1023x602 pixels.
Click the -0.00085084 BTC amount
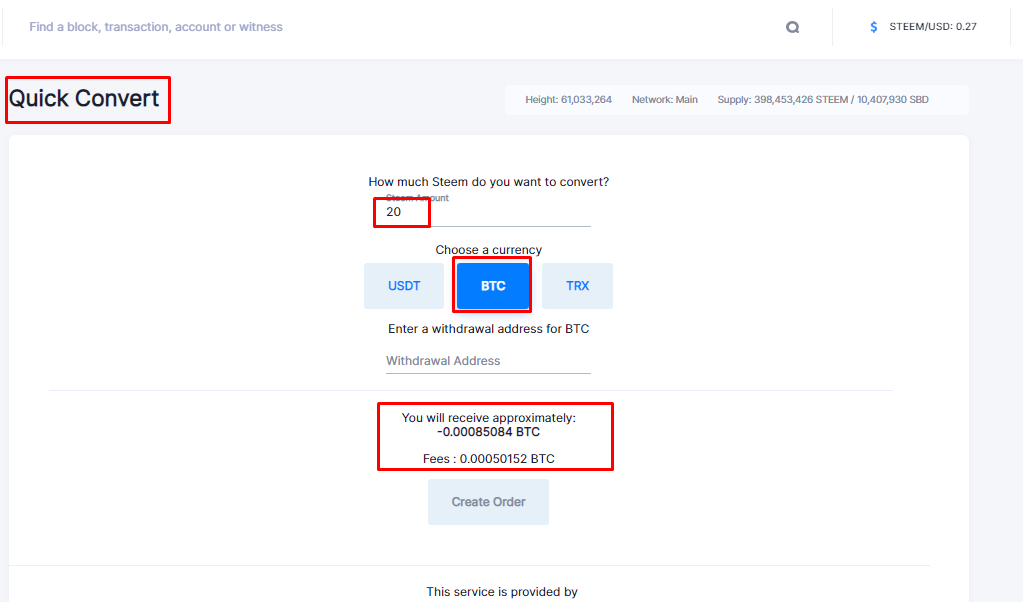tap(488, 432)
